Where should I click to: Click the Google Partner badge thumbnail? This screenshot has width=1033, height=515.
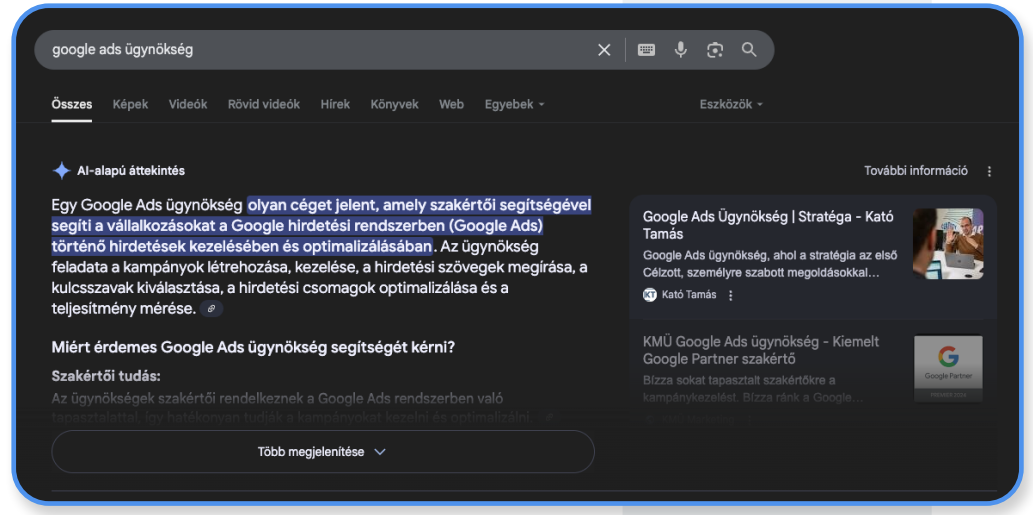948,368
